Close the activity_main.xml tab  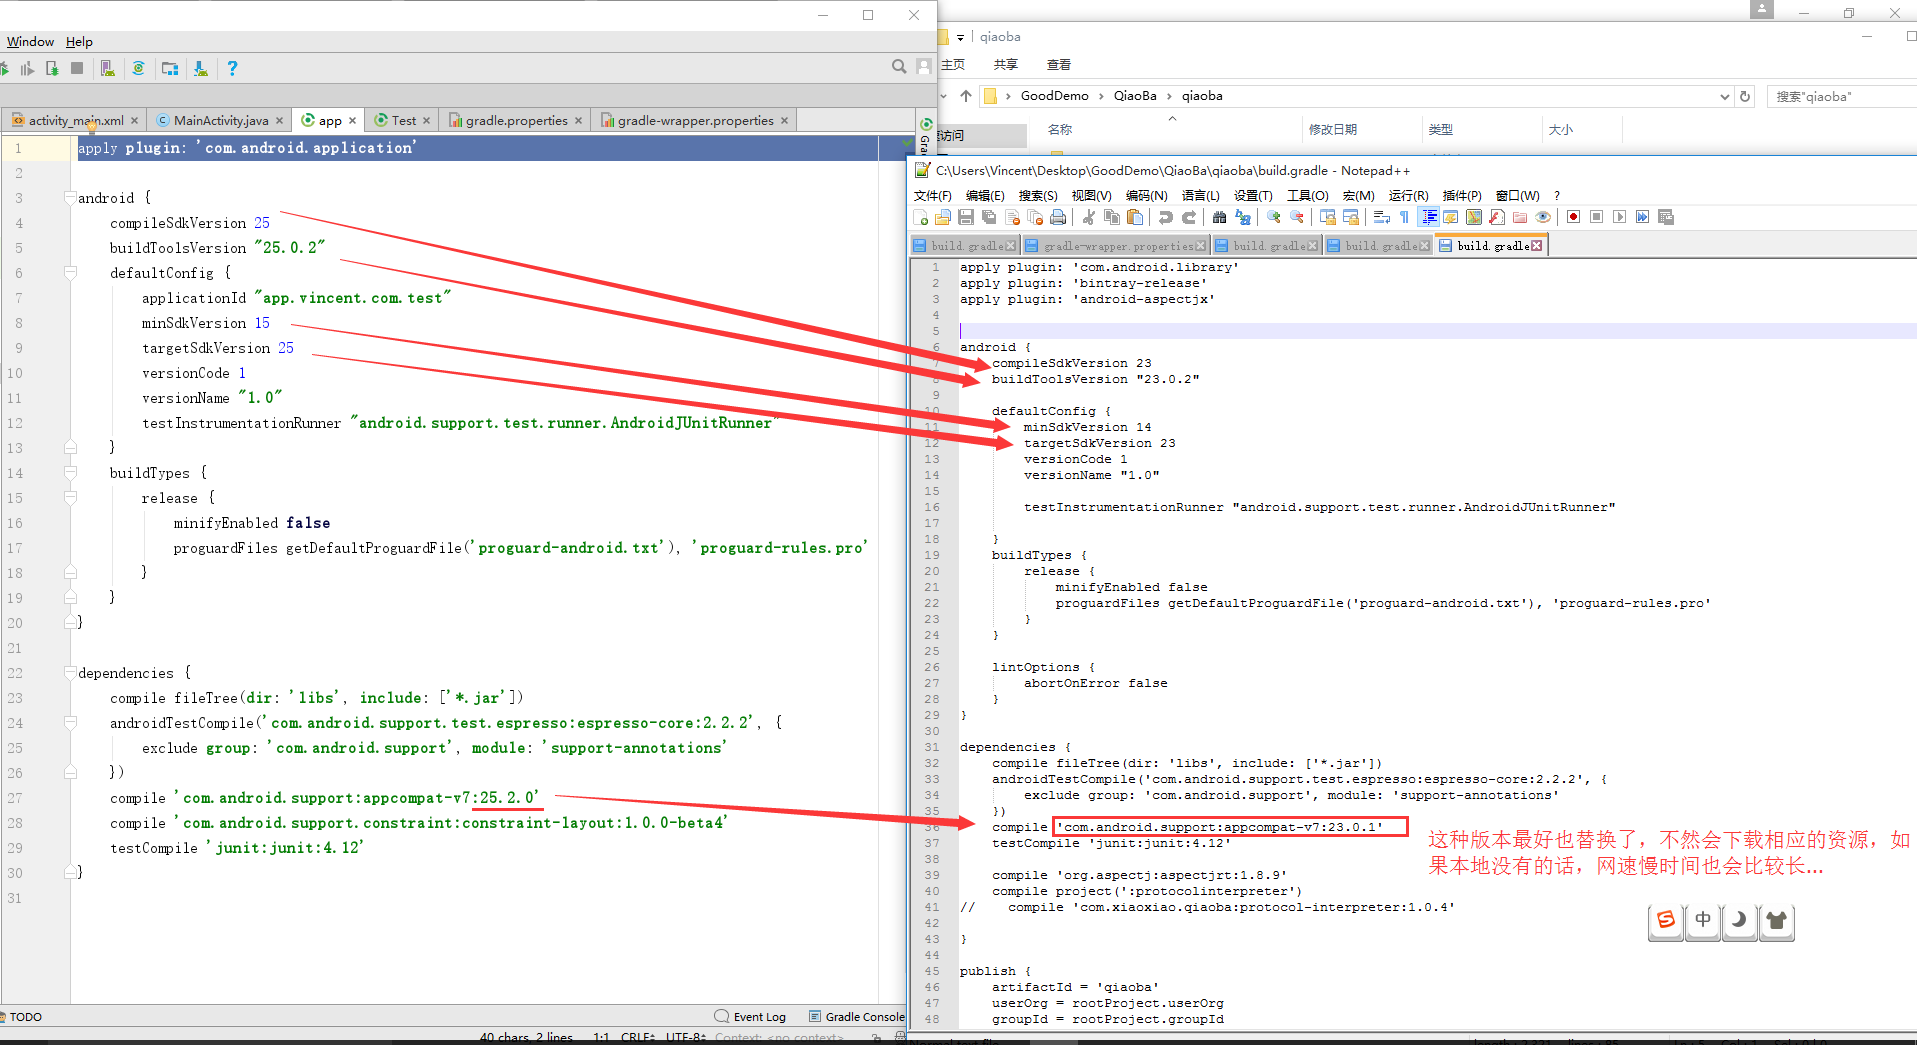[134, 120]
